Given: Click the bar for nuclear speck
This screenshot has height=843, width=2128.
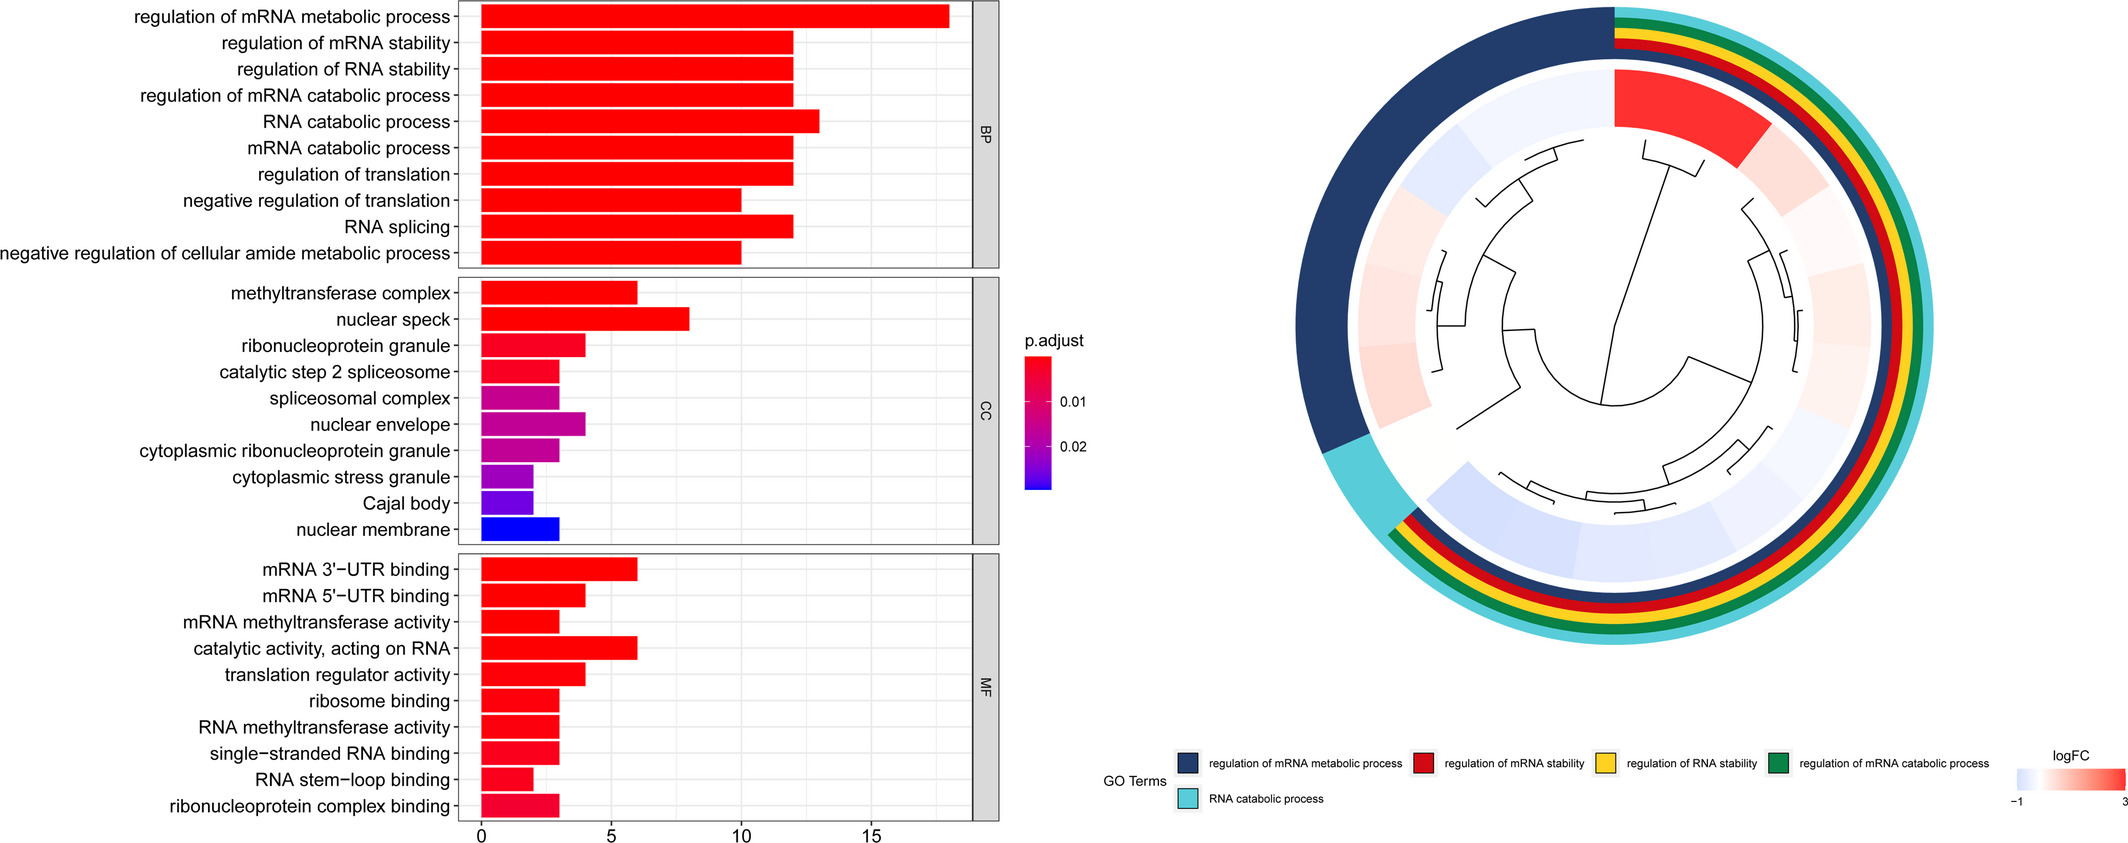Looking at the screenshot, I should [585, 320].
